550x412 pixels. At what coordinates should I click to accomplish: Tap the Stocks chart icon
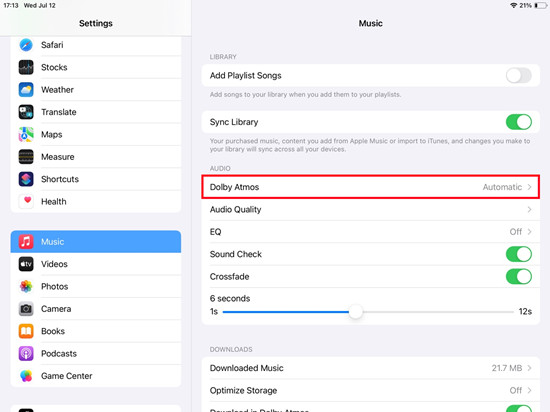click(x=26, y=67)
